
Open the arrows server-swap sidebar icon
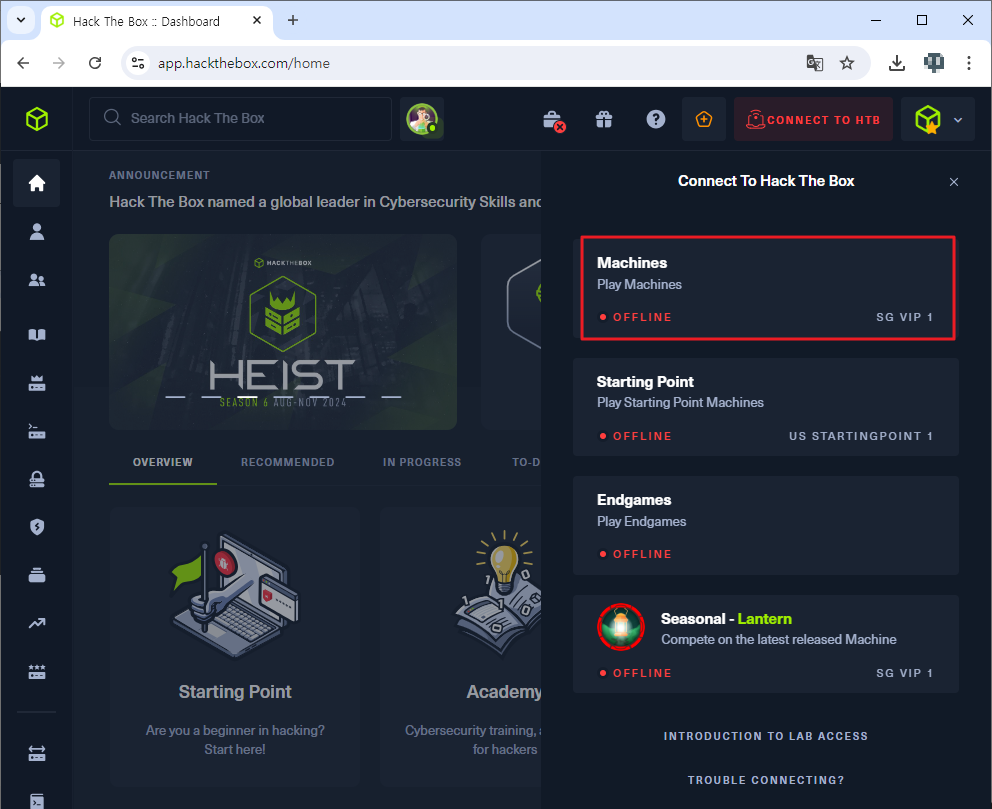(37, 753)
